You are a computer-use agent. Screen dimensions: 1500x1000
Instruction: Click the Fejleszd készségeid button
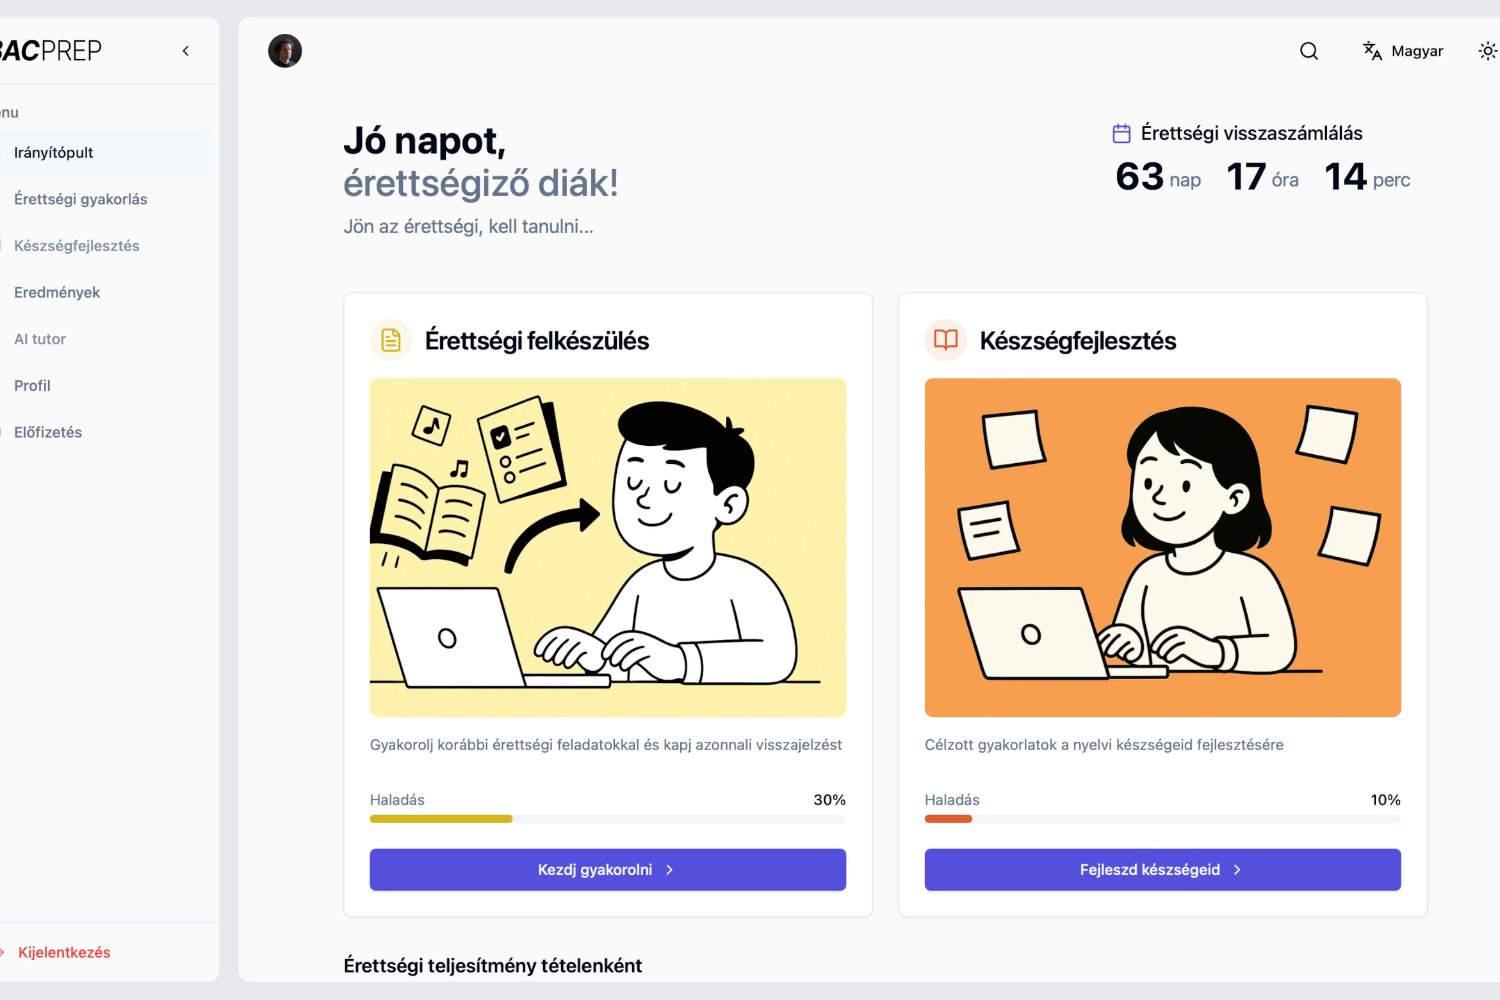pos(1163,870)
